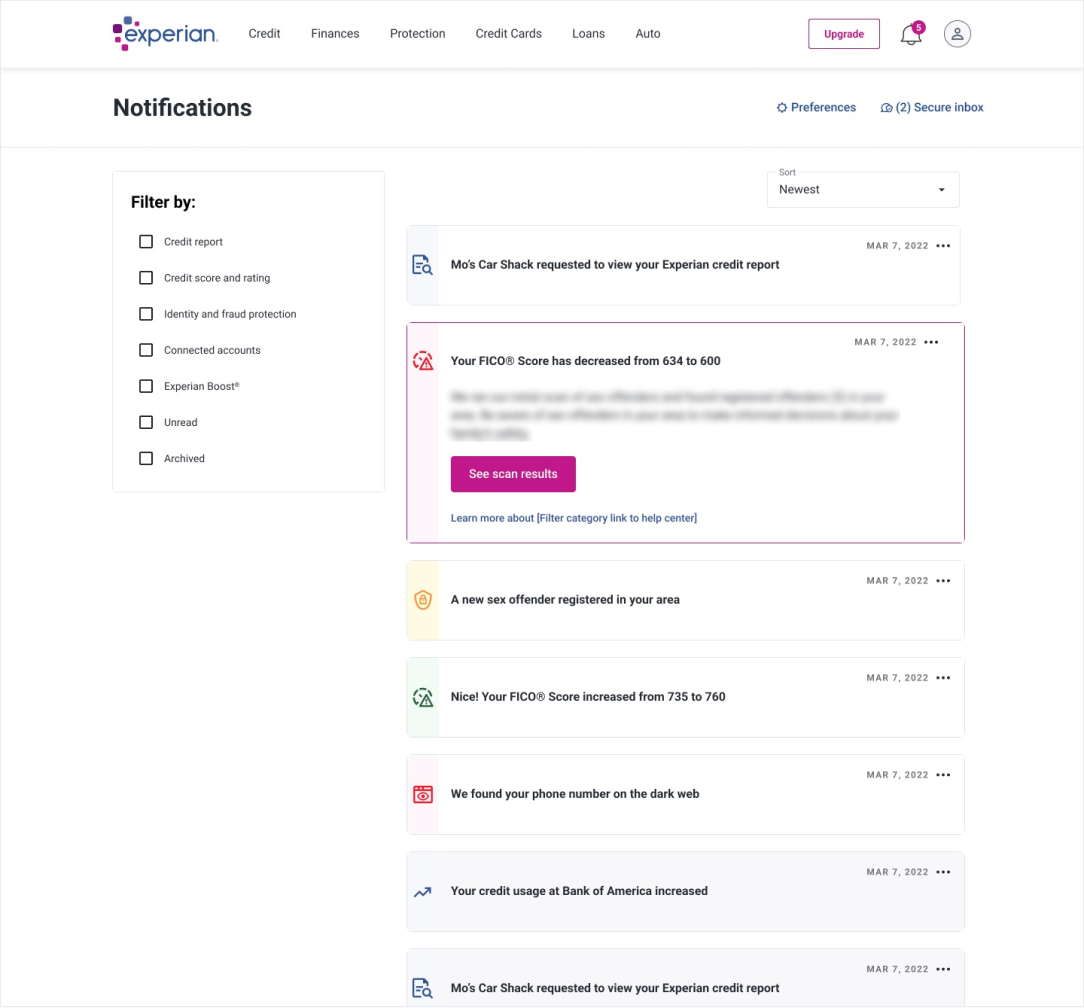
Task: Open more options on FICO decreased notification
Action: coord(931,342)
